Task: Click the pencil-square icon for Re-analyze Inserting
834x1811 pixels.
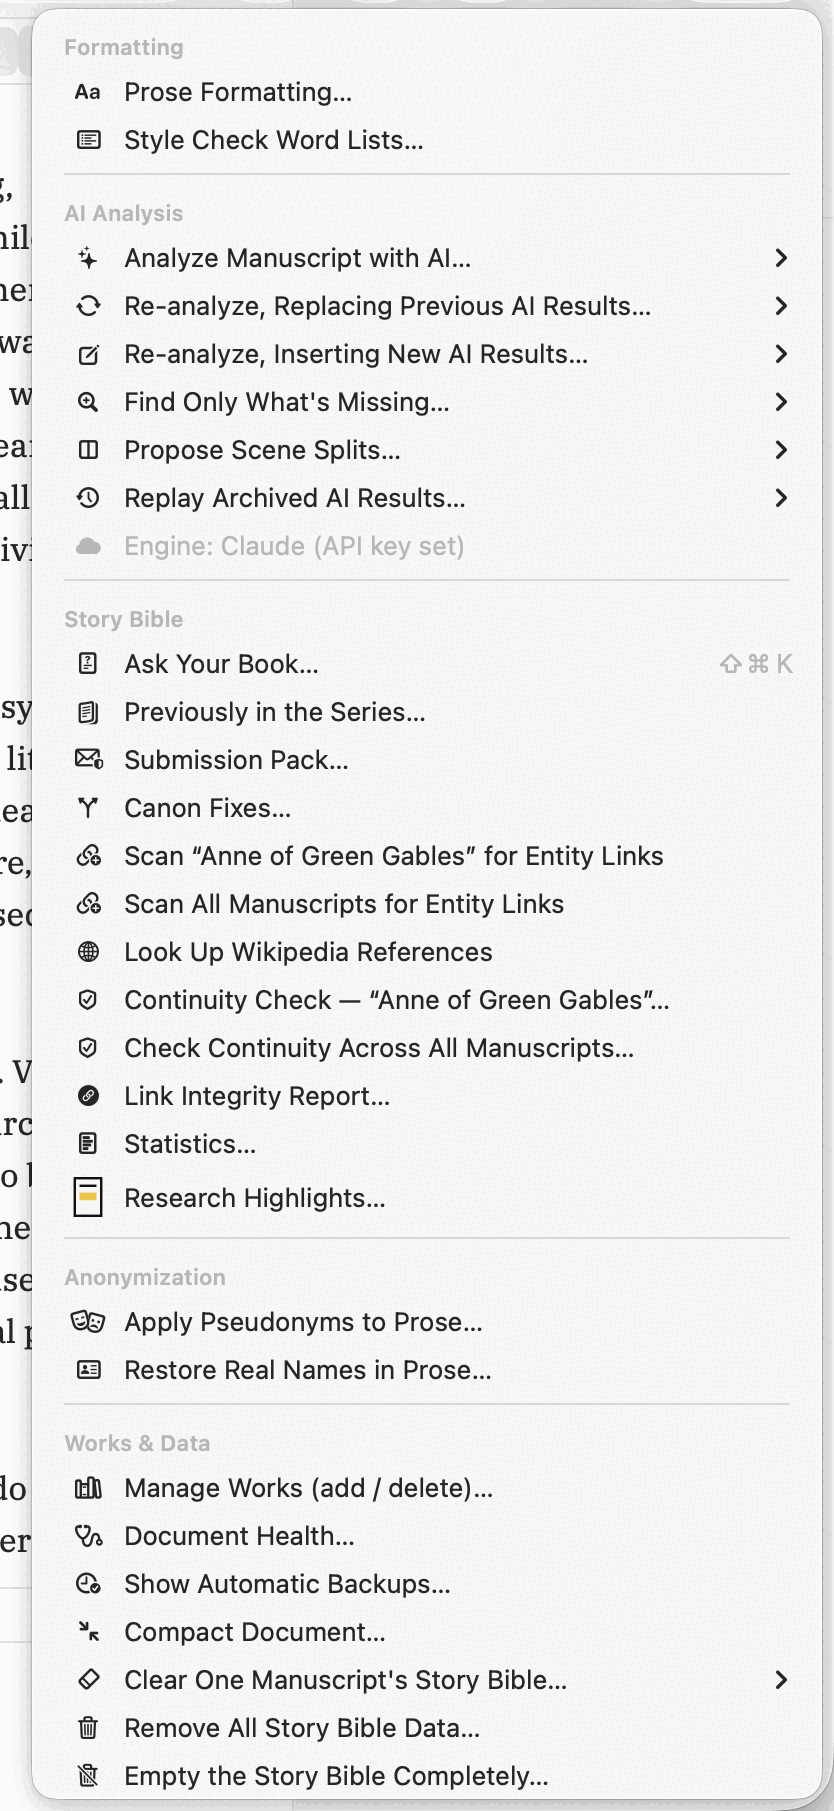Action: coord(88,354)
